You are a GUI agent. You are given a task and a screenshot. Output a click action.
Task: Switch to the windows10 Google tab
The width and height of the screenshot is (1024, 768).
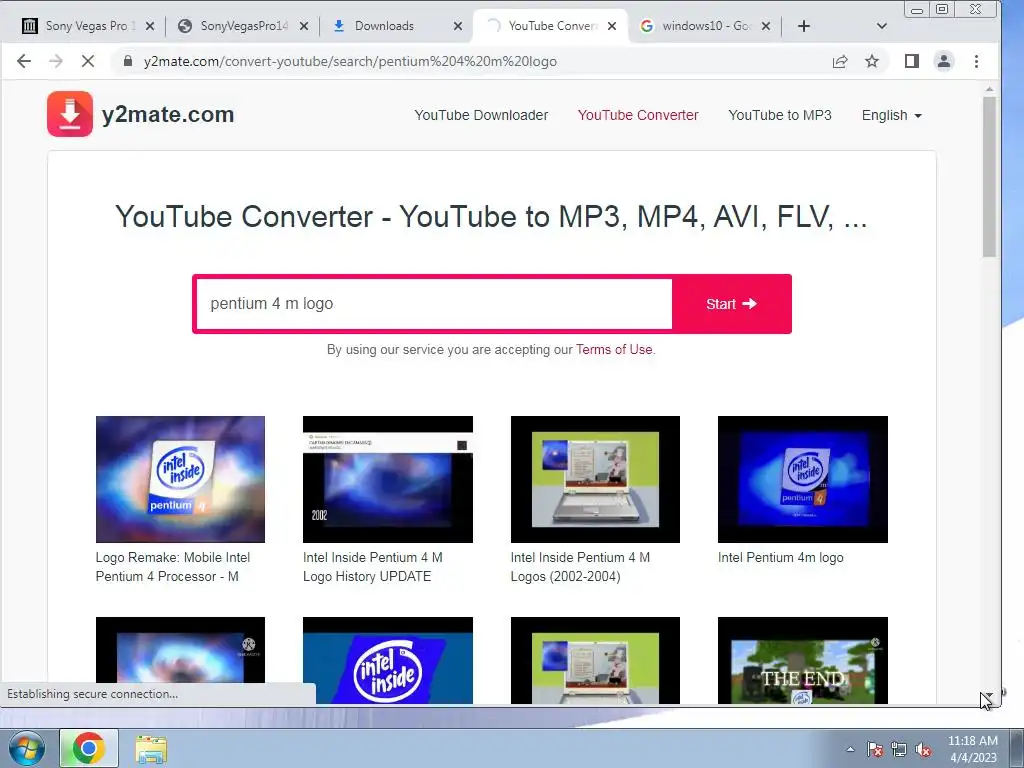point(705,26)
